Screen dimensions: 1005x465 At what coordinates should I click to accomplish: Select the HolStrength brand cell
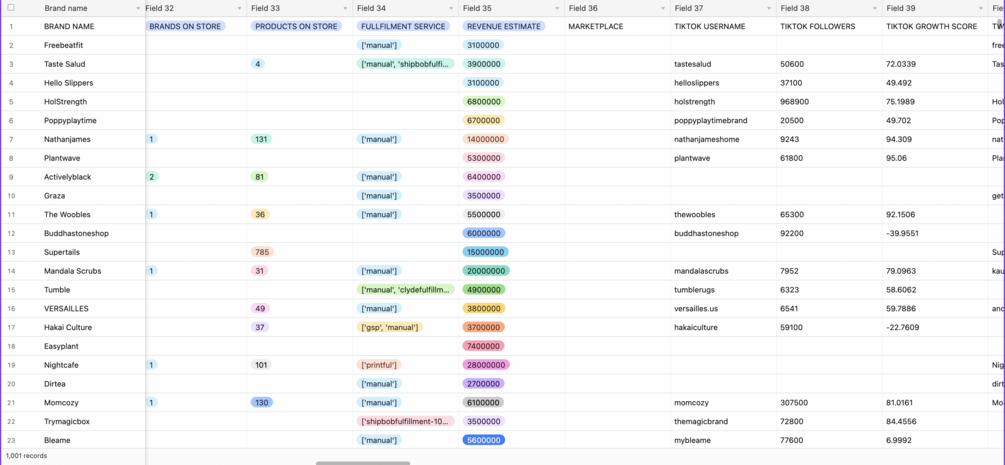click(x=93, y=101)
